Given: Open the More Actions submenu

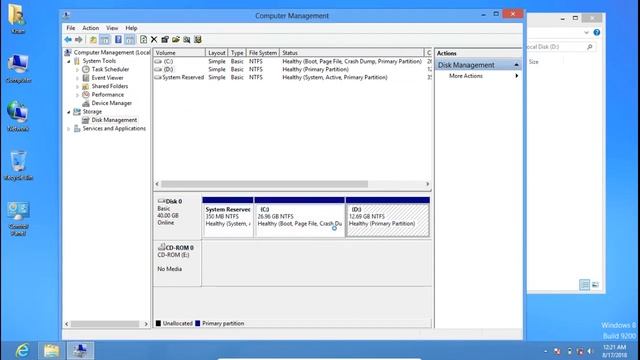Looking at the screenshot, I should 478,76.
